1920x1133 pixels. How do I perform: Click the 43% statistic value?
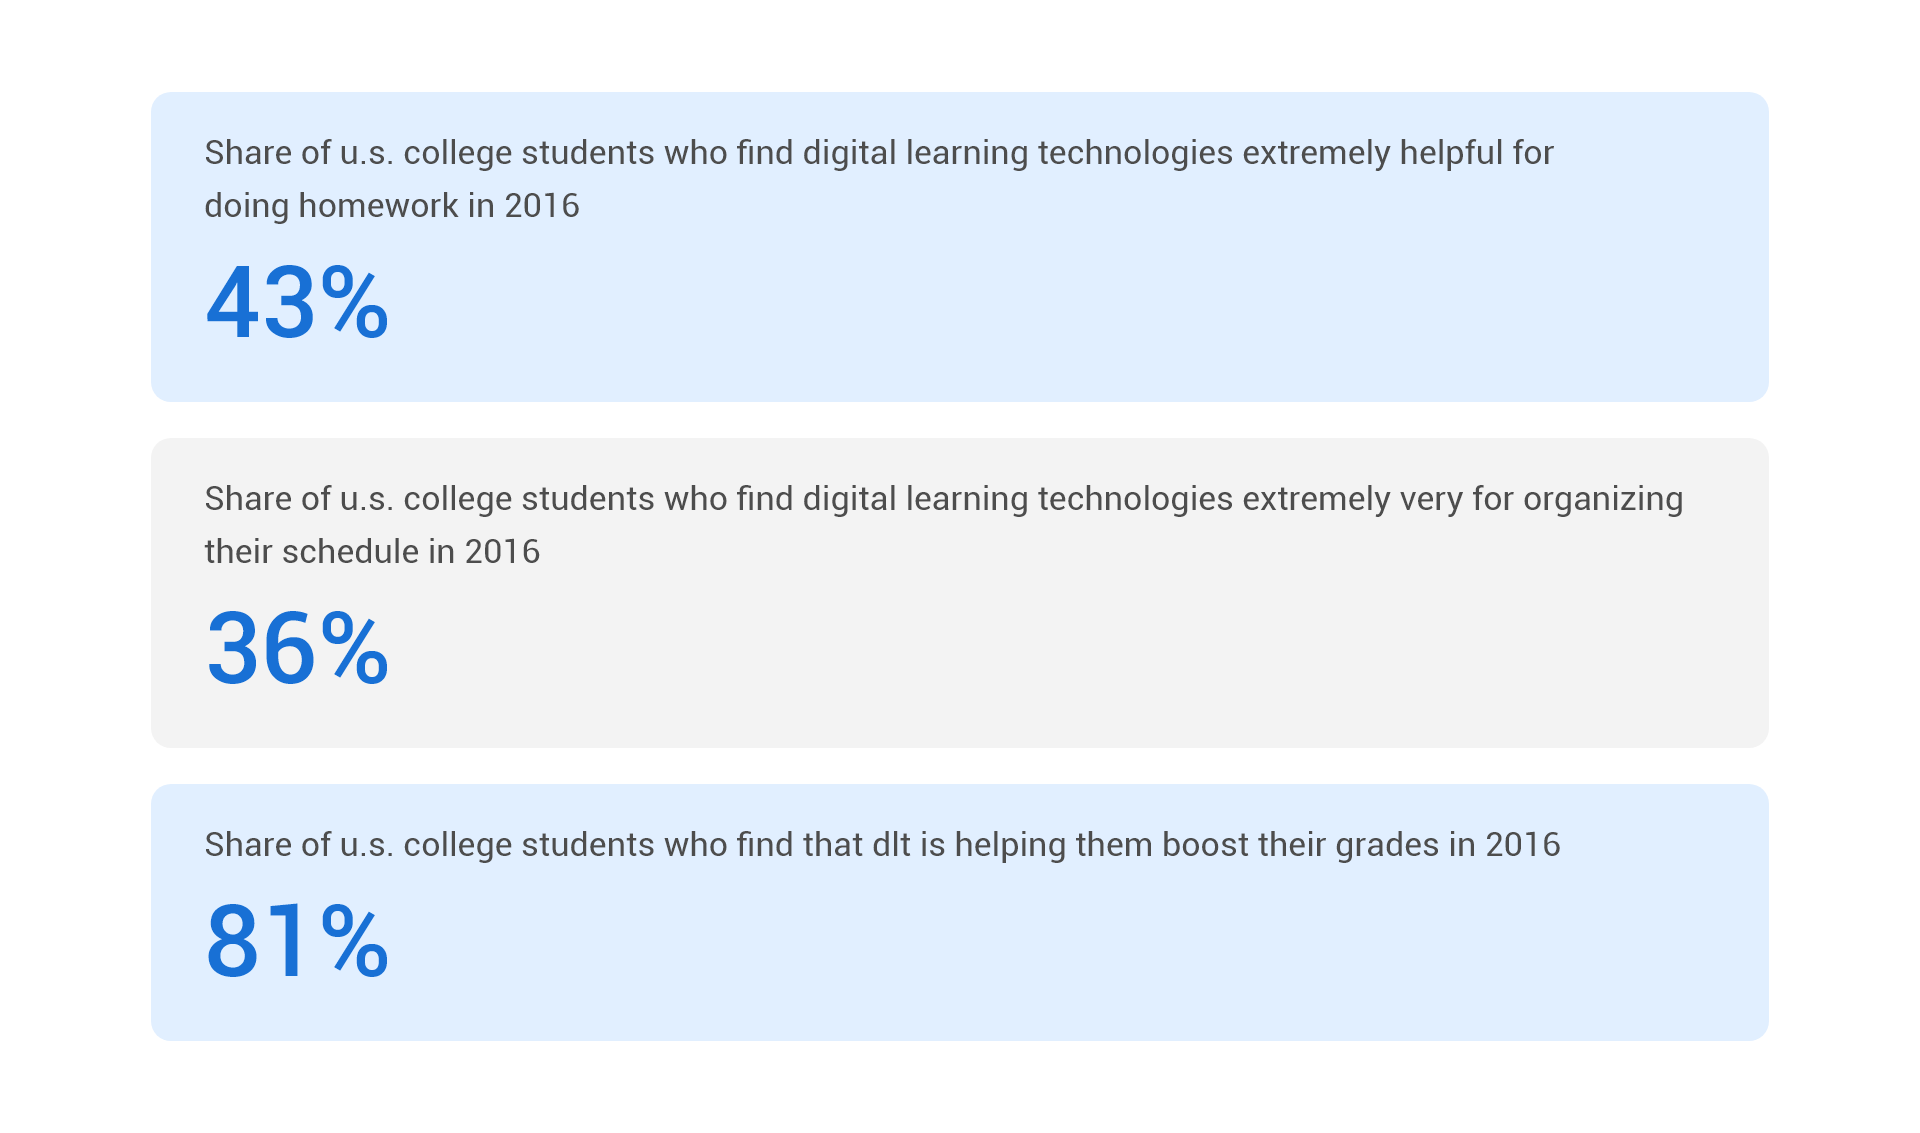297,302
